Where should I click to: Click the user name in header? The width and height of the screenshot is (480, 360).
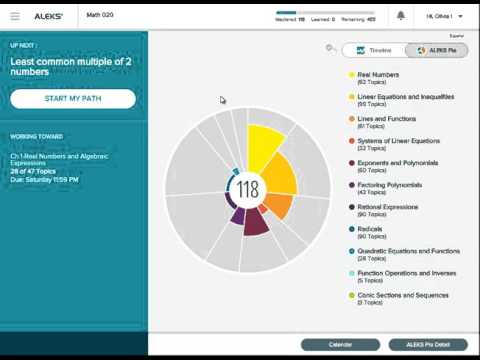coord(439,16)
